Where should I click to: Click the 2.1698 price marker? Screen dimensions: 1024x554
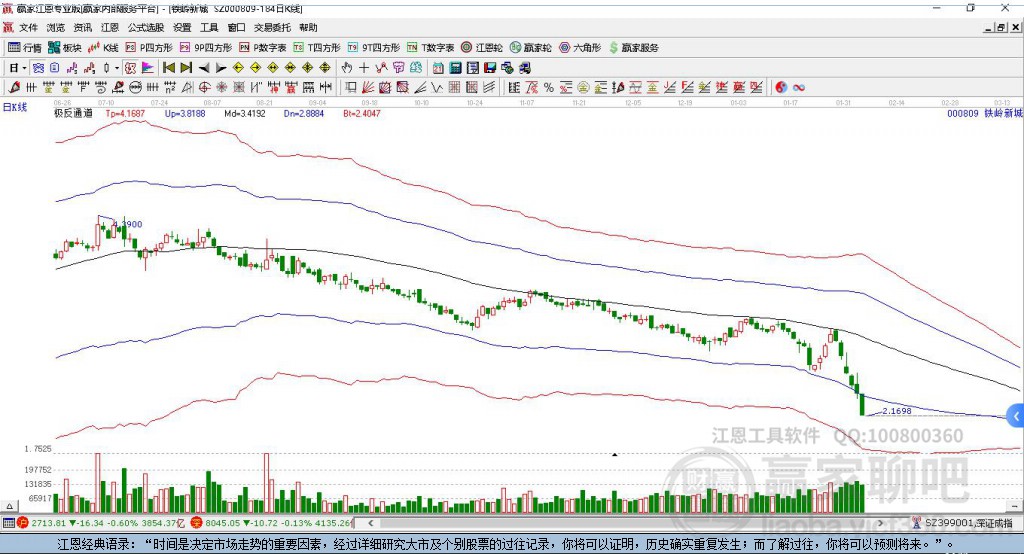(897, 411)
